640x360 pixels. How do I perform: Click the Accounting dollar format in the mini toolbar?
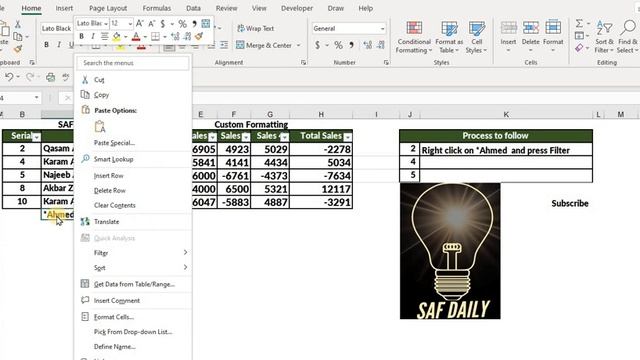(163, 24)
